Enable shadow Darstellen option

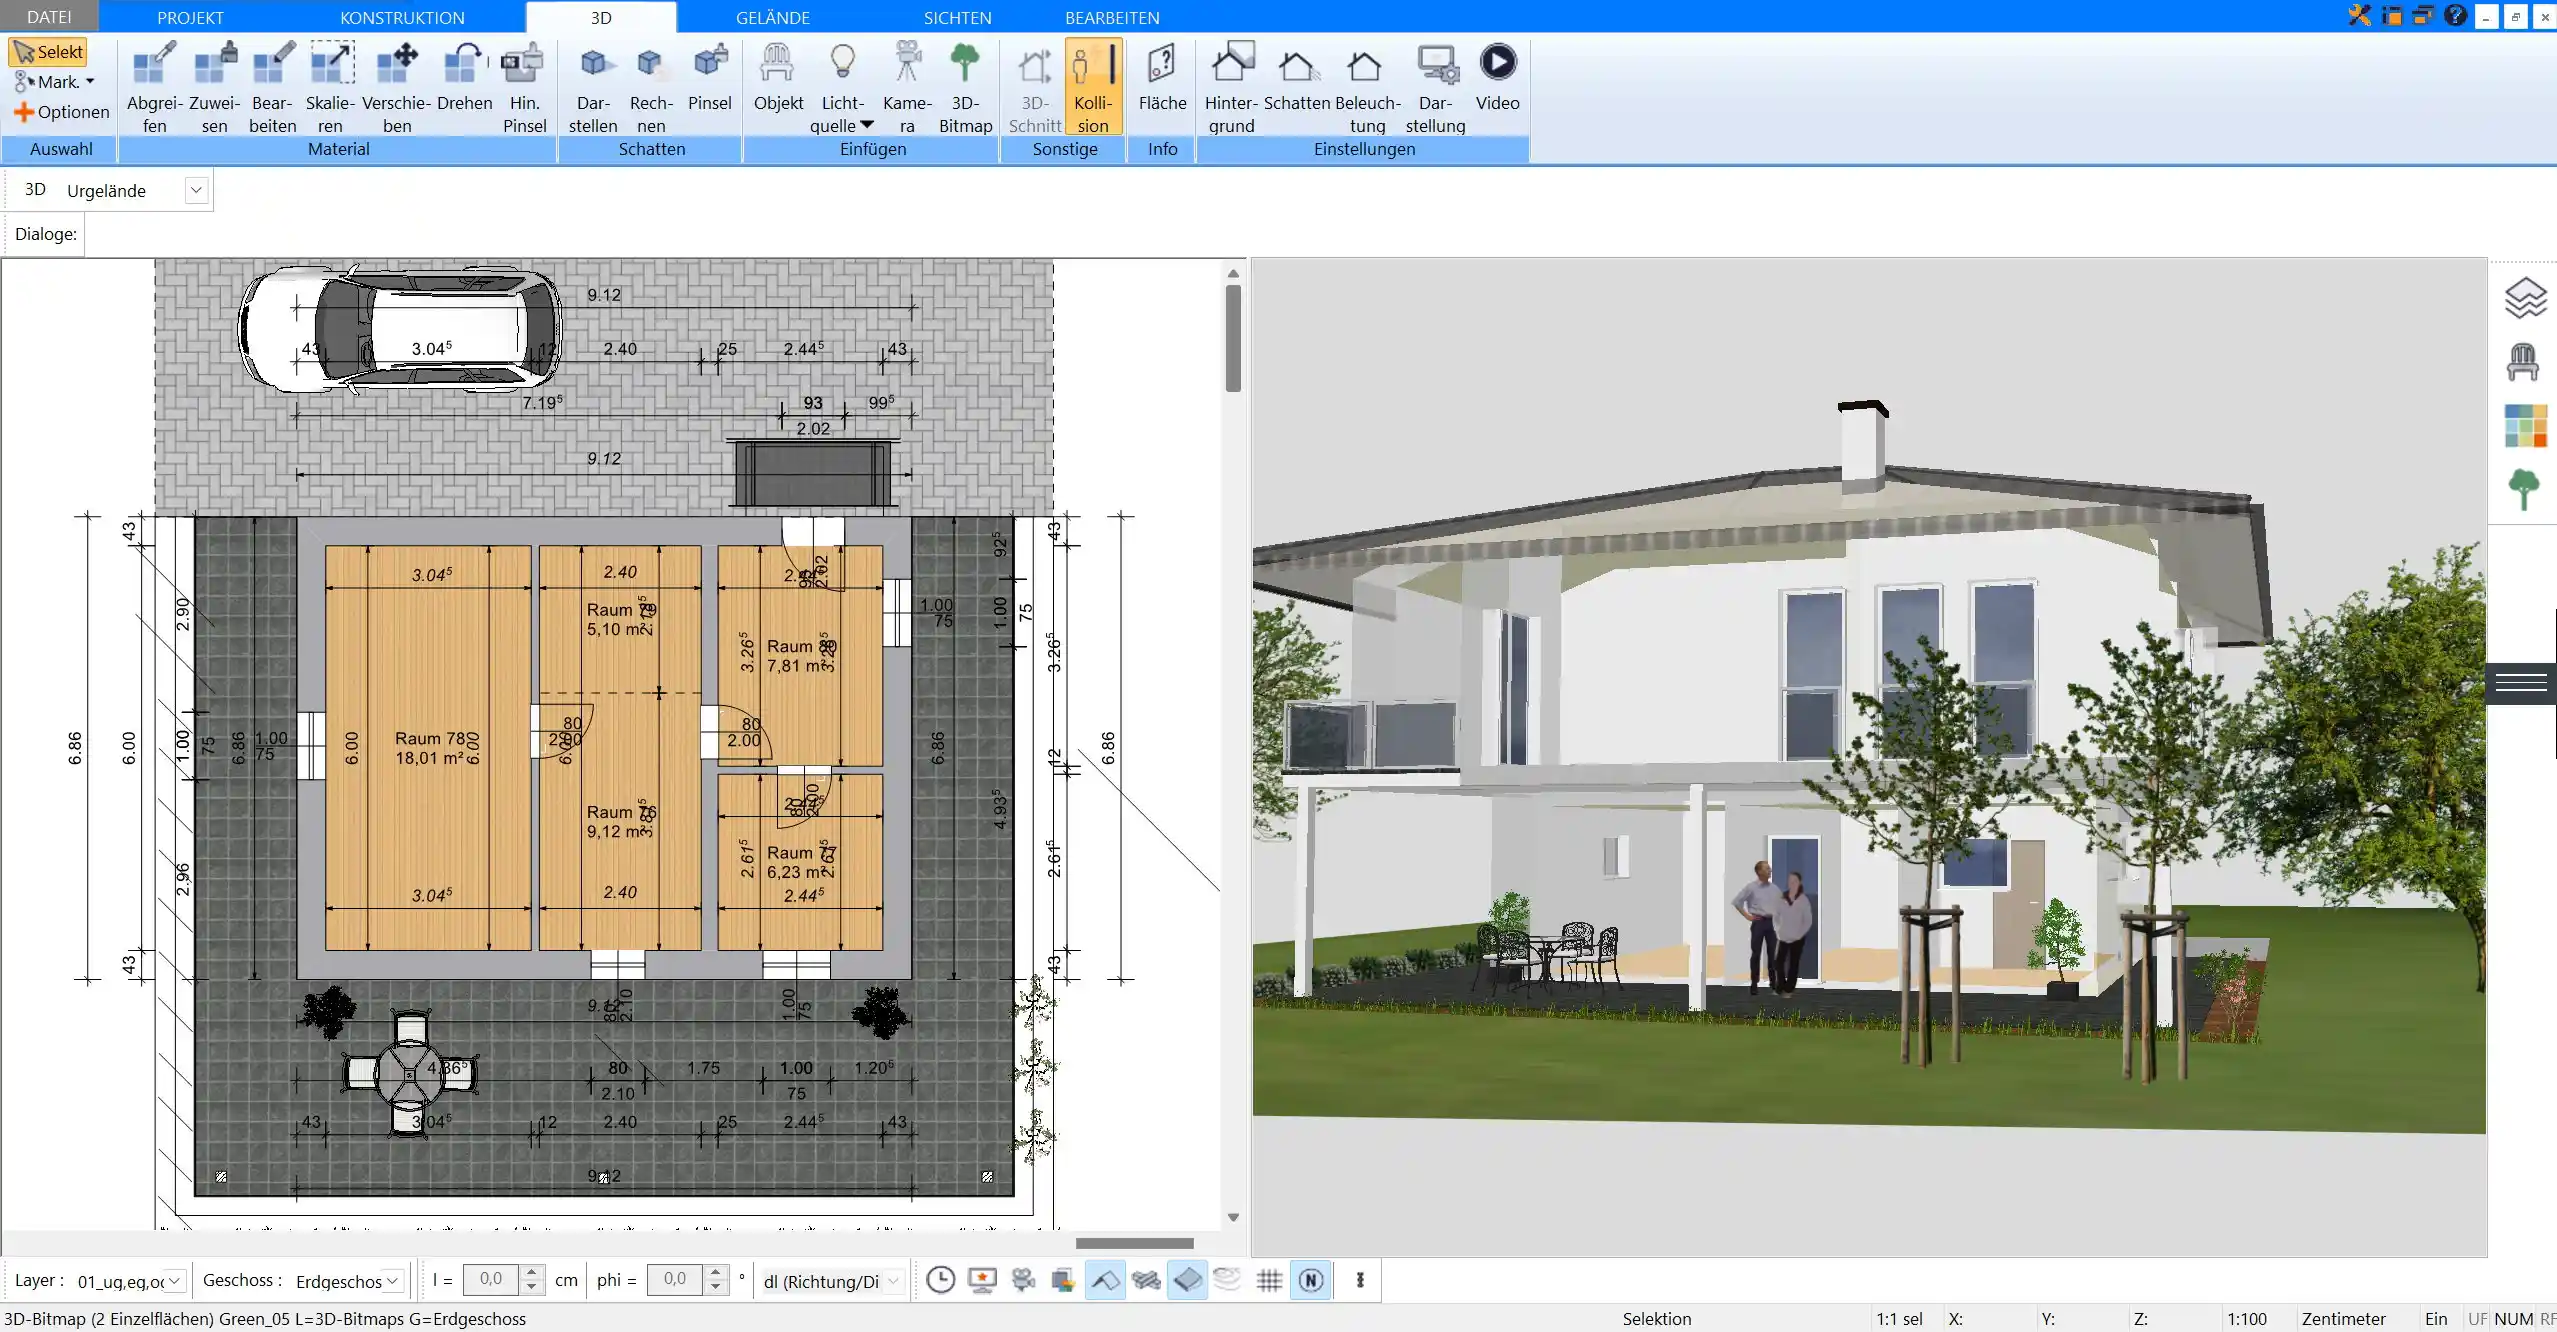pos(593,87)
